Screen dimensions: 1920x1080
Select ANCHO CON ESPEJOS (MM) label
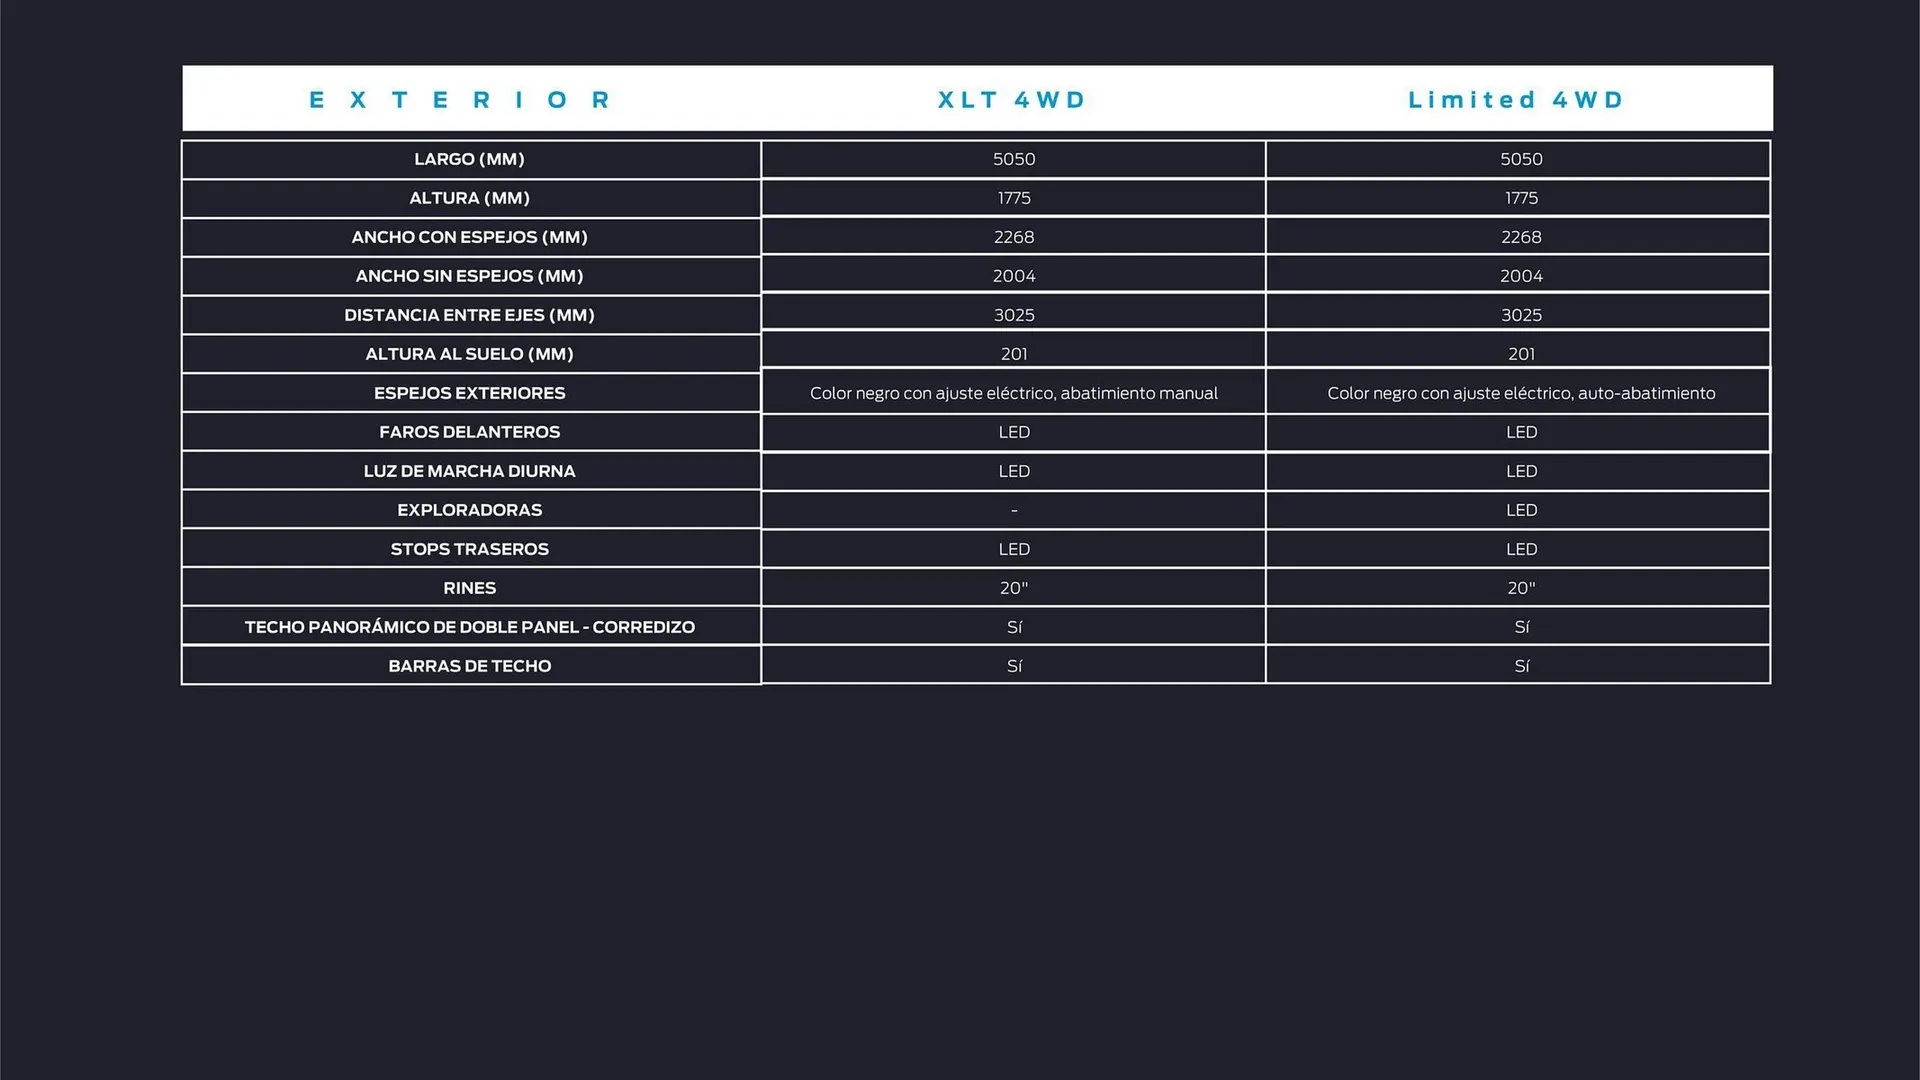(469, 237)
